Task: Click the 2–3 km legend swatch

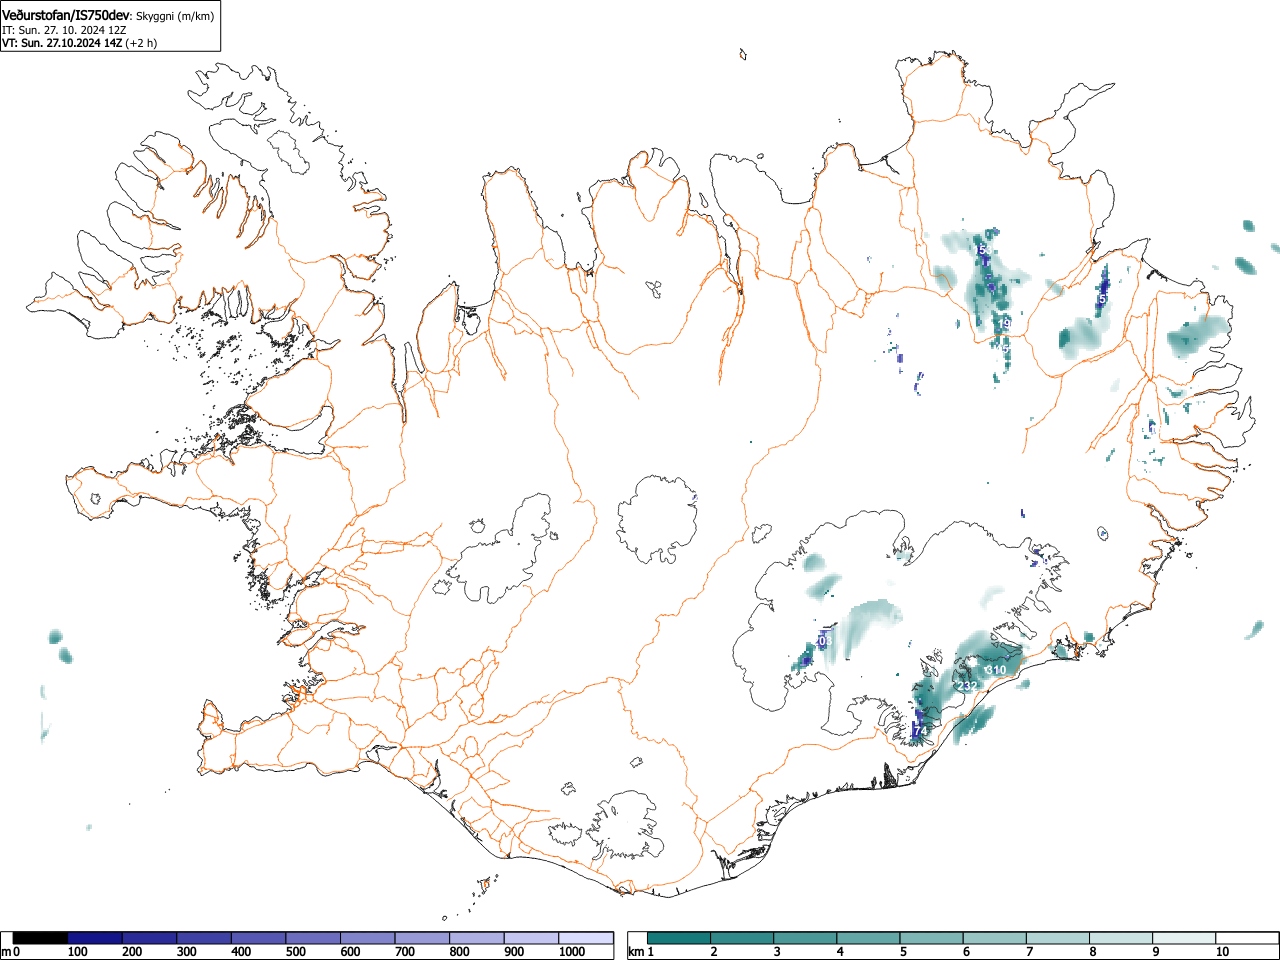Action: 743,938
